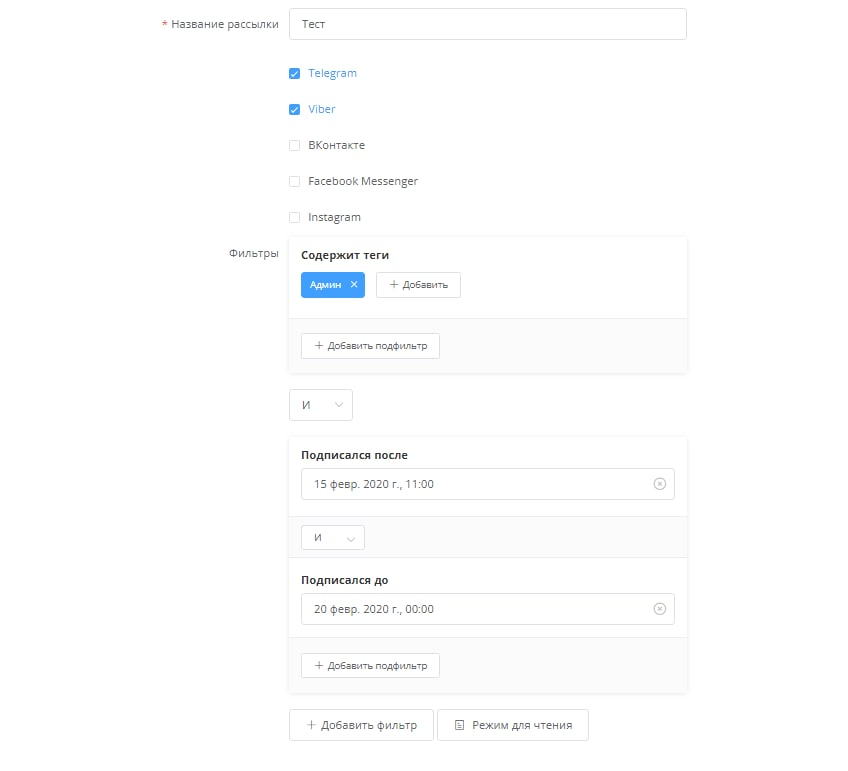The height and width of the screenshot is (771, 848).
Task: Click the Добавить tag button
Action: pos(418,285)
